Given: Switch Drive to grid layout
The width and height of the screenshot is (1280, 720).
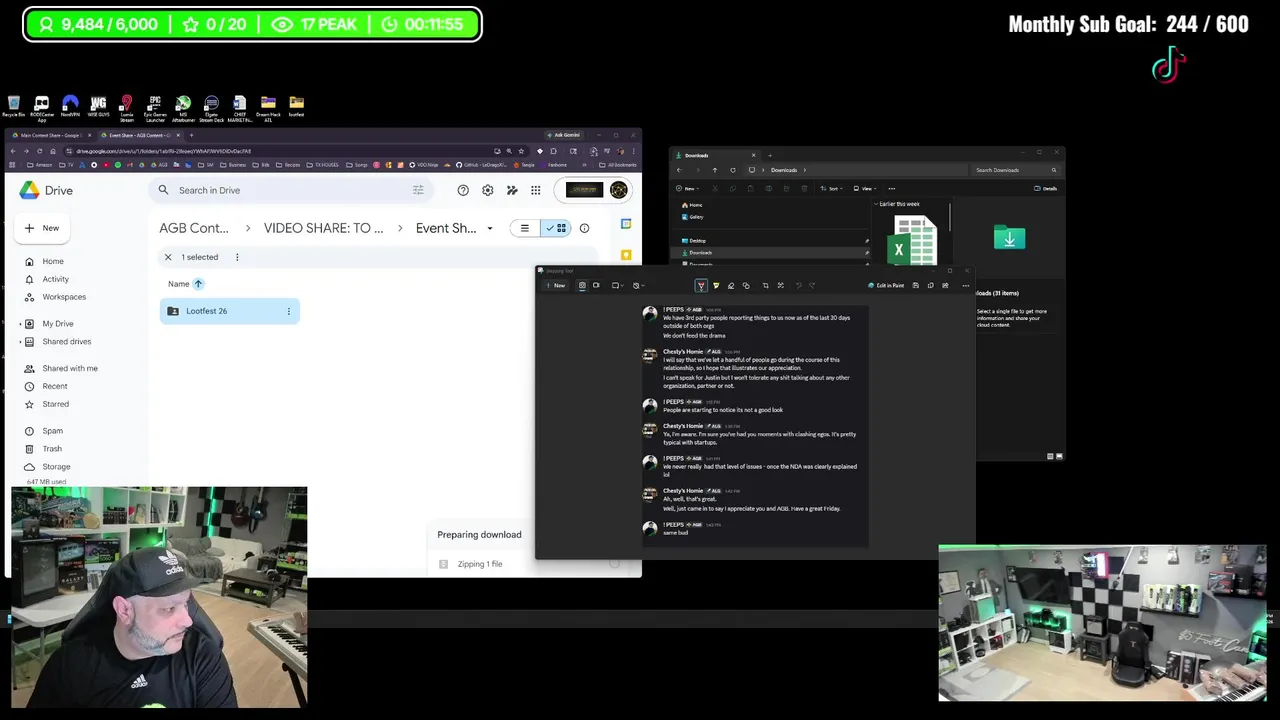Looking at the screenshot, I should click(556, 228).
